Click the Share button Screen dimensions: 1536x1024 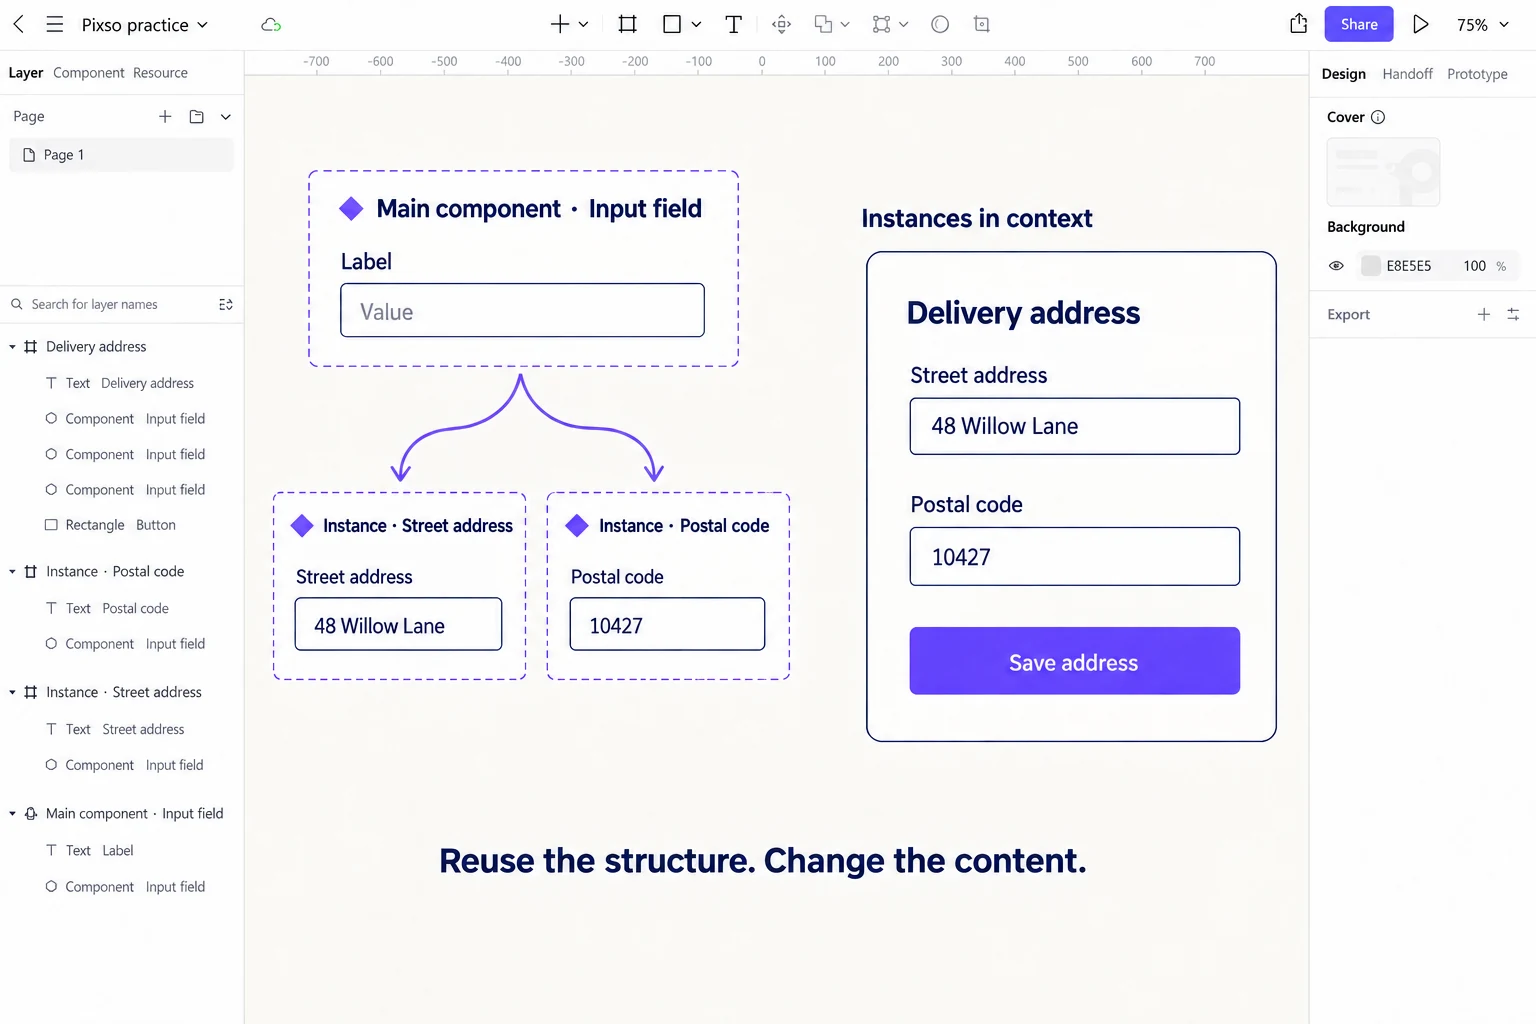(x=1359, y=24)
